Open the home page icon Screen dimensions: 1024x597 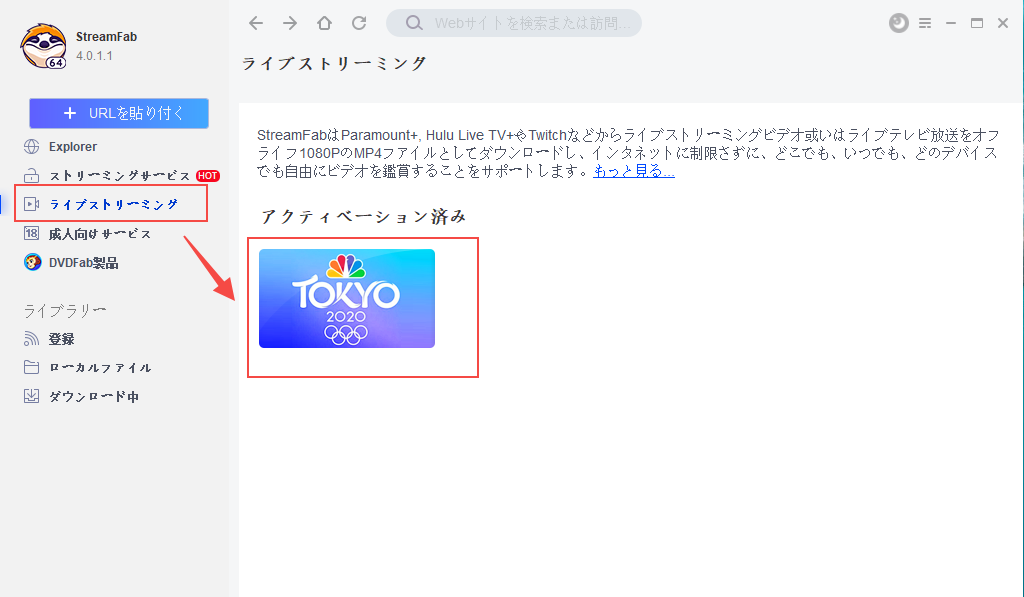point(324,23)
